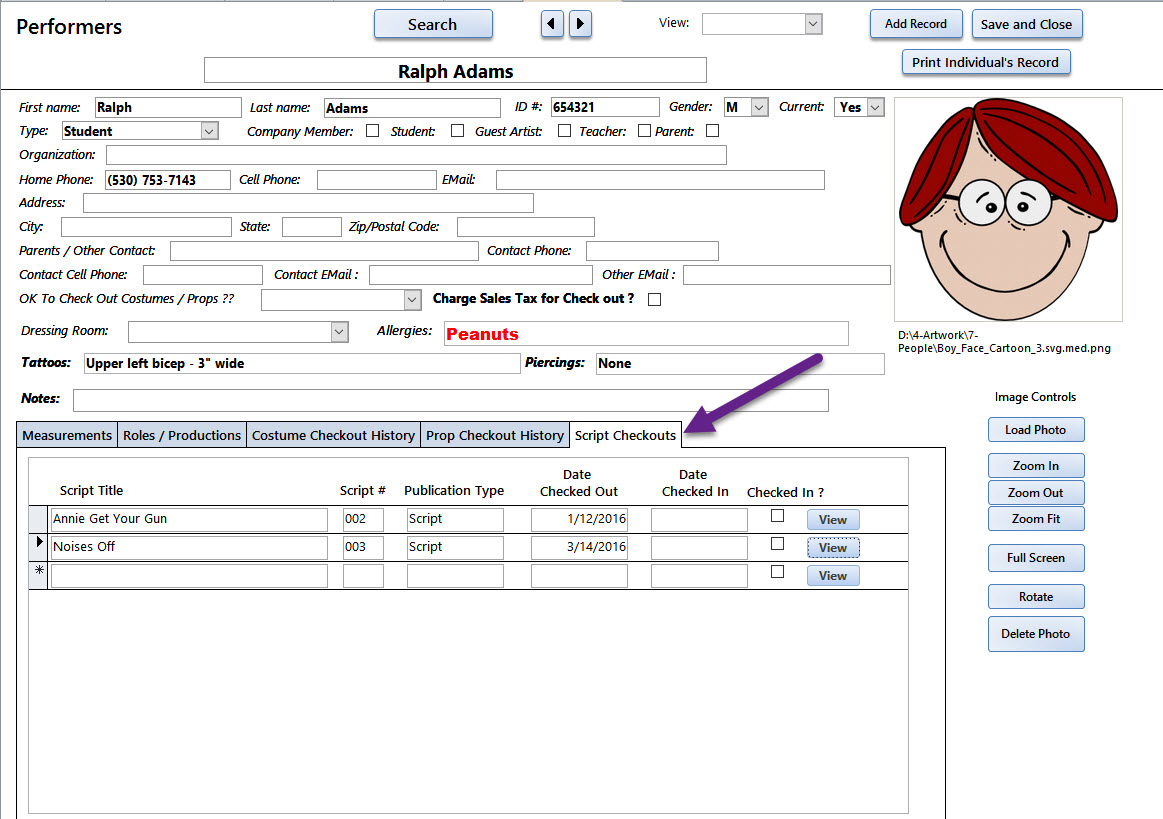This screenshot has width=1163, height=819.
Task: Toggle Checked In box on empty new row
Action: click(777, 572)
